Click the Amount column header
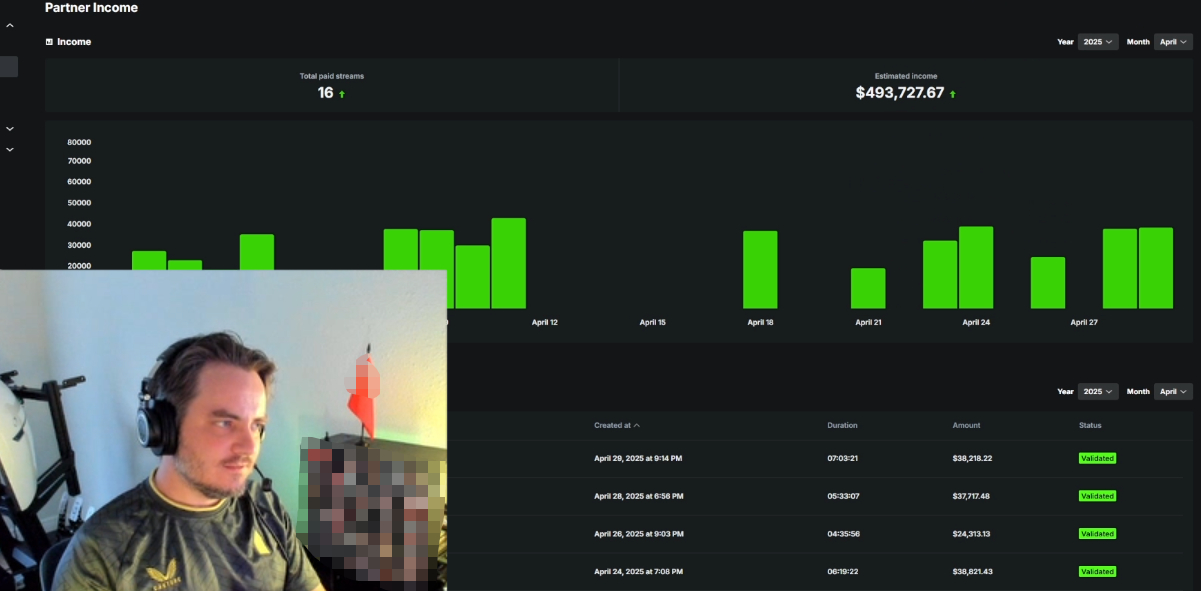 [x=966, y=425]
